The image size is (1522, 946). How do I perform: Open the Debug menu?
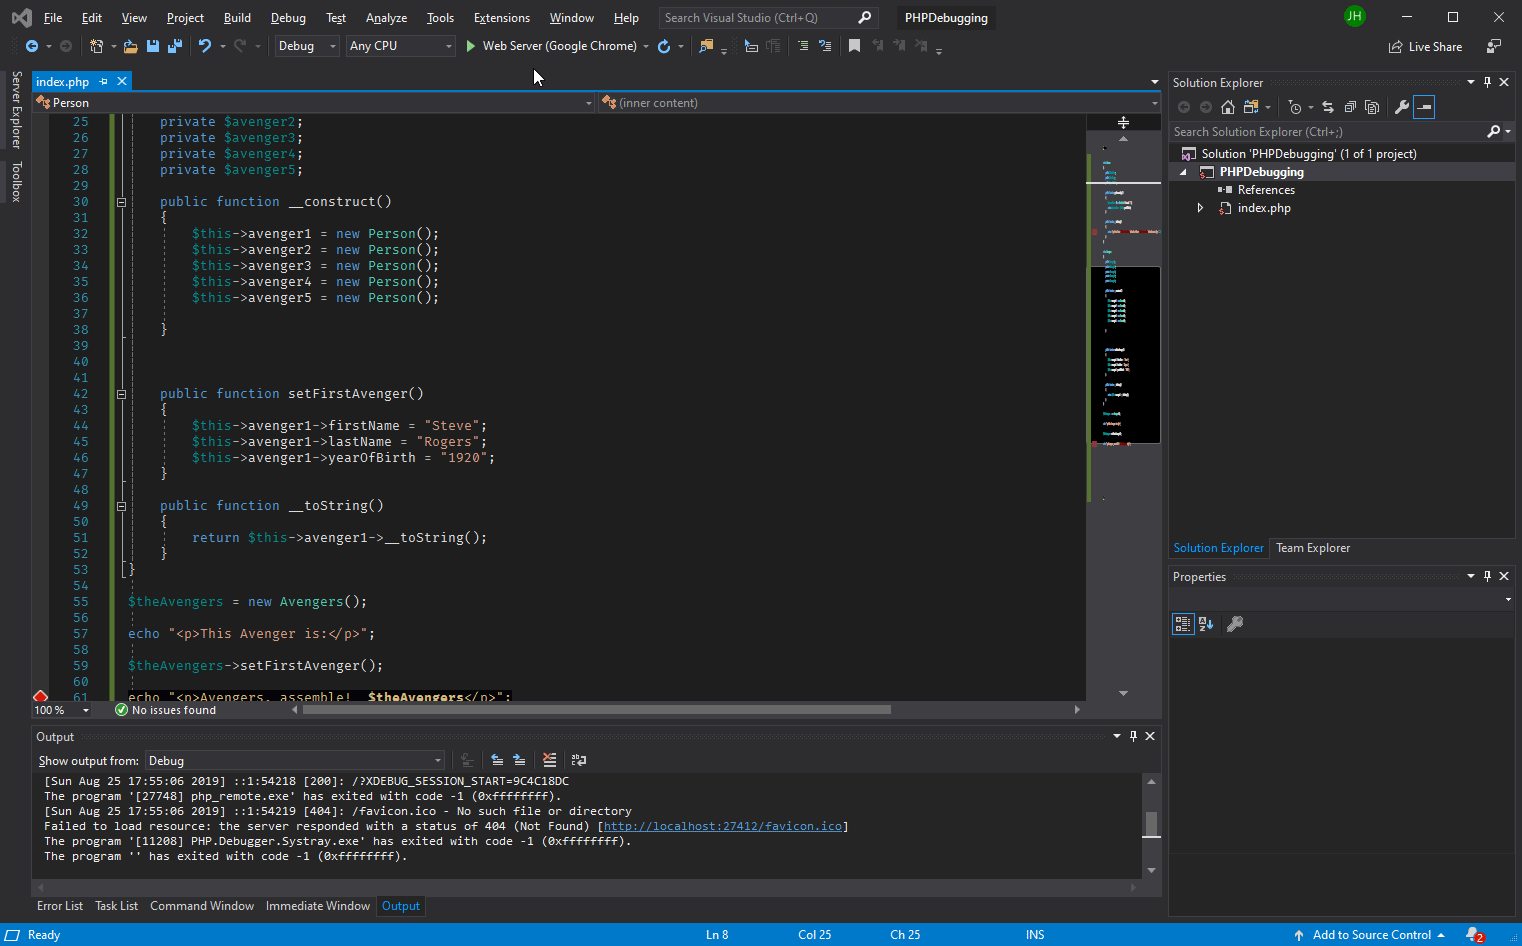pyautogui.click(x=288, y=18)
